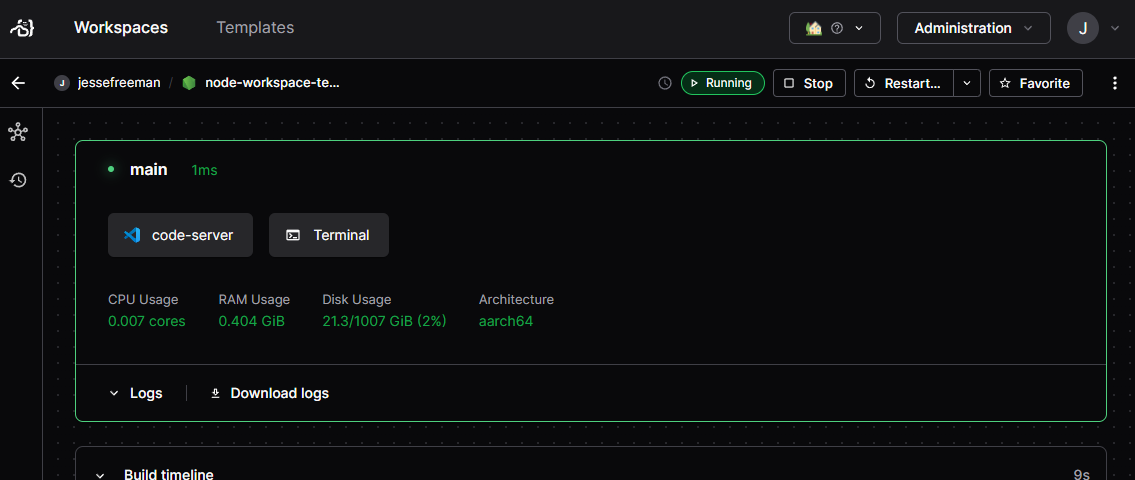Click the node-workspace-te... workspace name
The image size is (1135, 480).
tap(273, 83)
